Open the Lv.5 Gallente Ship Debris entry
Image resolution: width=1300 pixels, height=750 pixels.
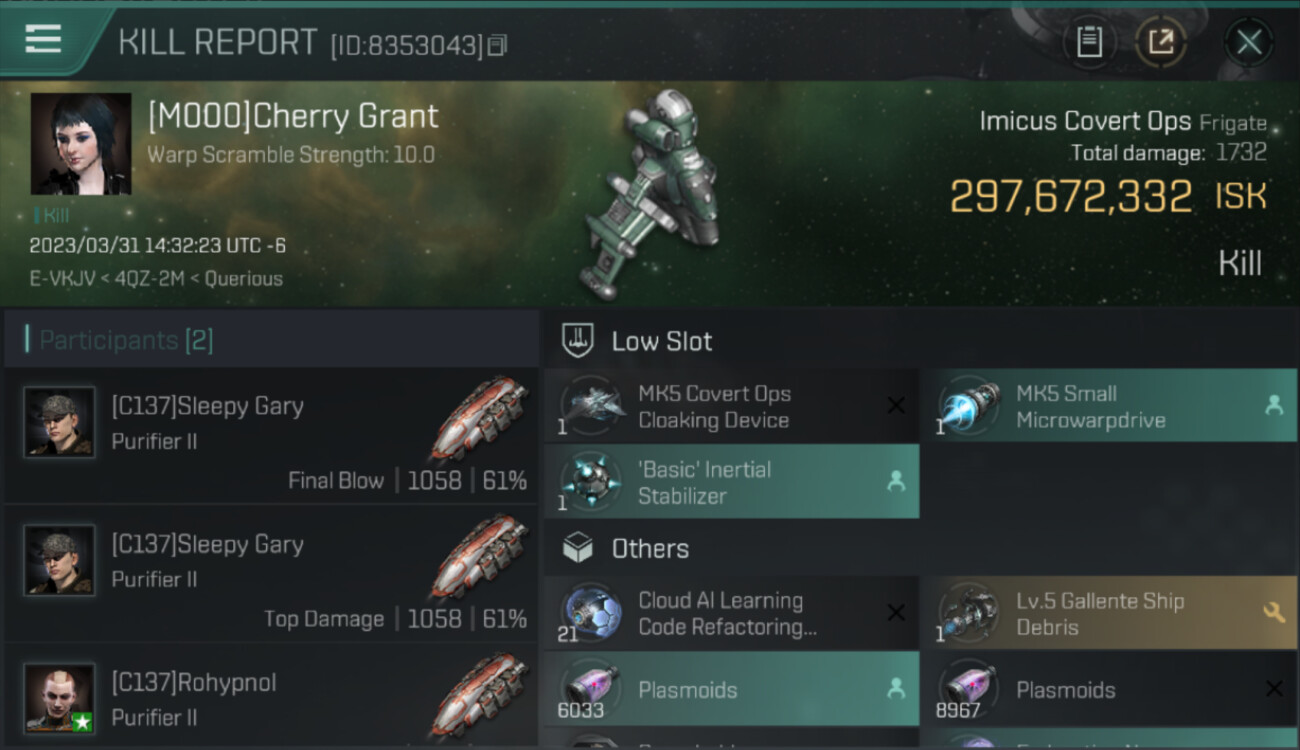1109,613
